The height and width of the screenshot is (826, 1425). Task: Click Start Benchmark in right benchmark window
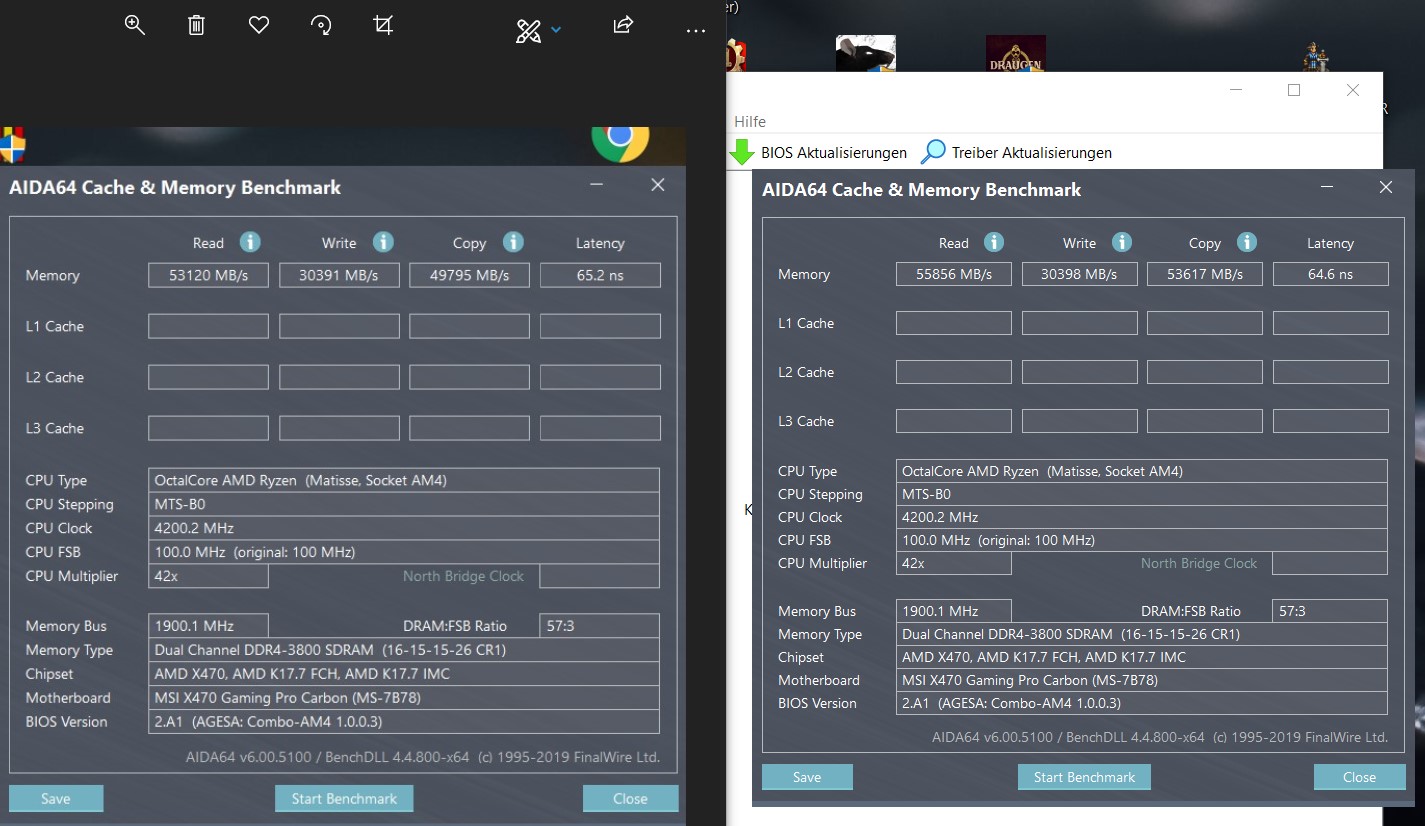(x=1084, y=777)
